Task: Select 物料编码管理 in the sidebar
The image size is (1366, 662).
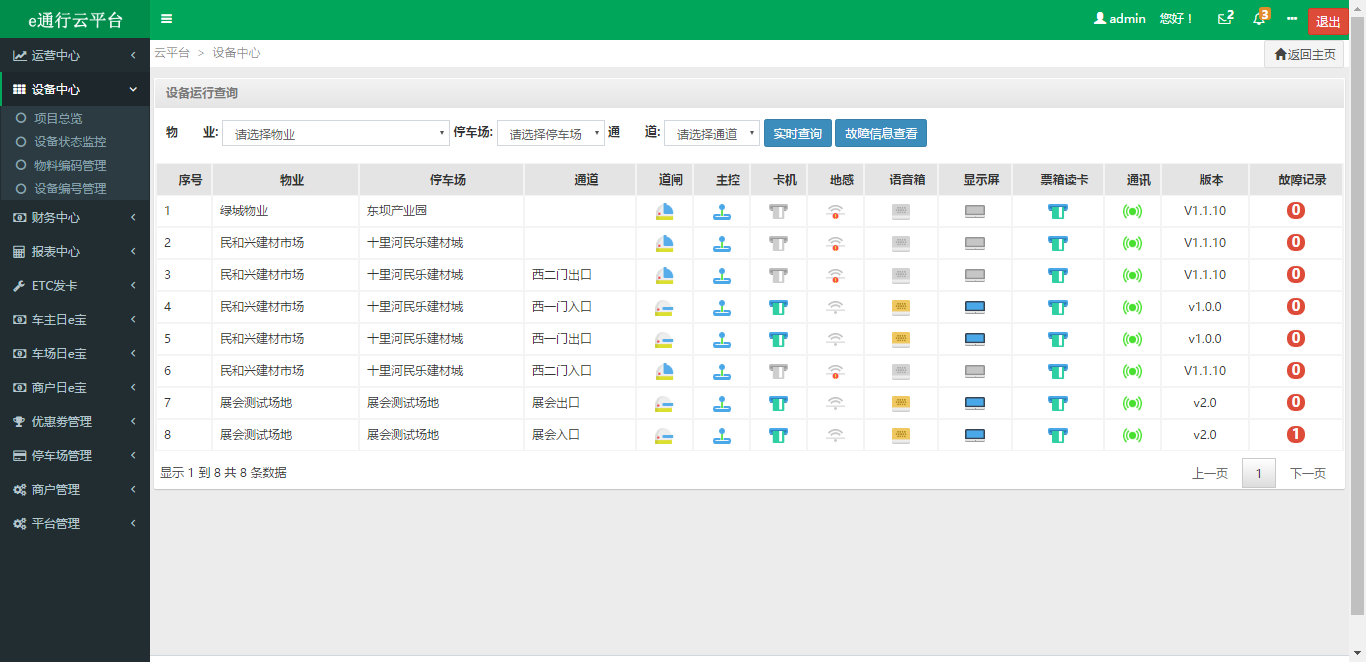Action: point(70,165)
